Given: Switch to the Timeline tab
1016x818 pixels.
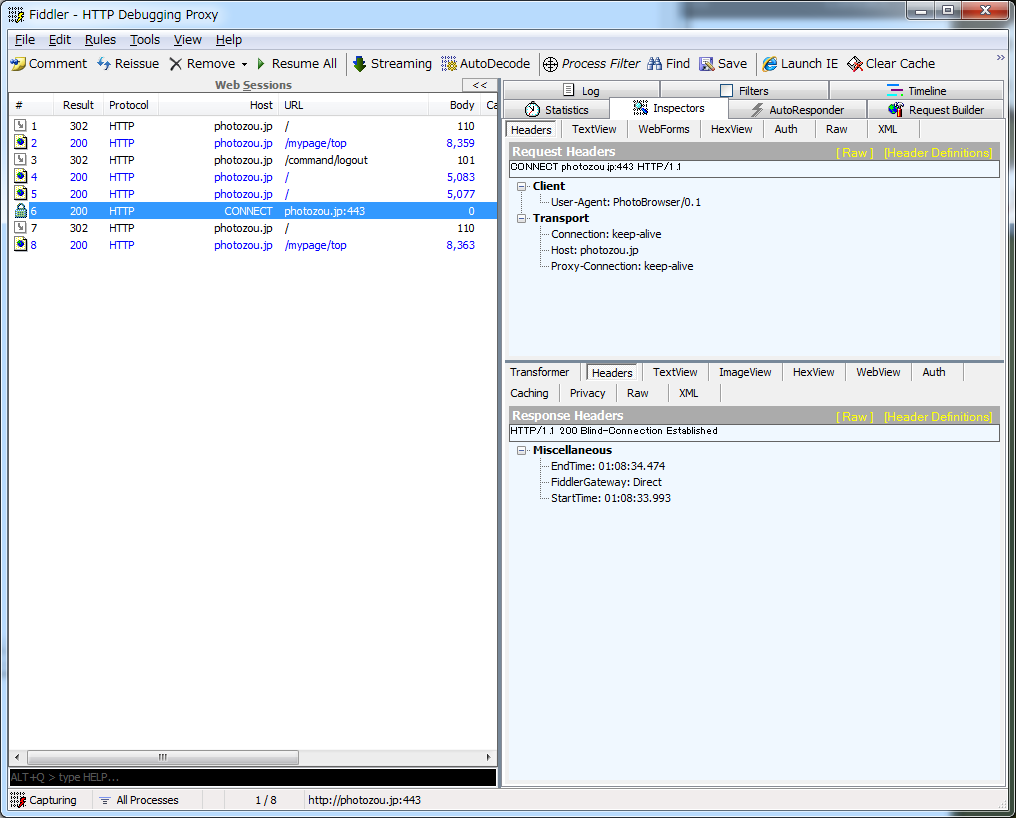Looking at the screenshot, I should [x=916, y=90].
